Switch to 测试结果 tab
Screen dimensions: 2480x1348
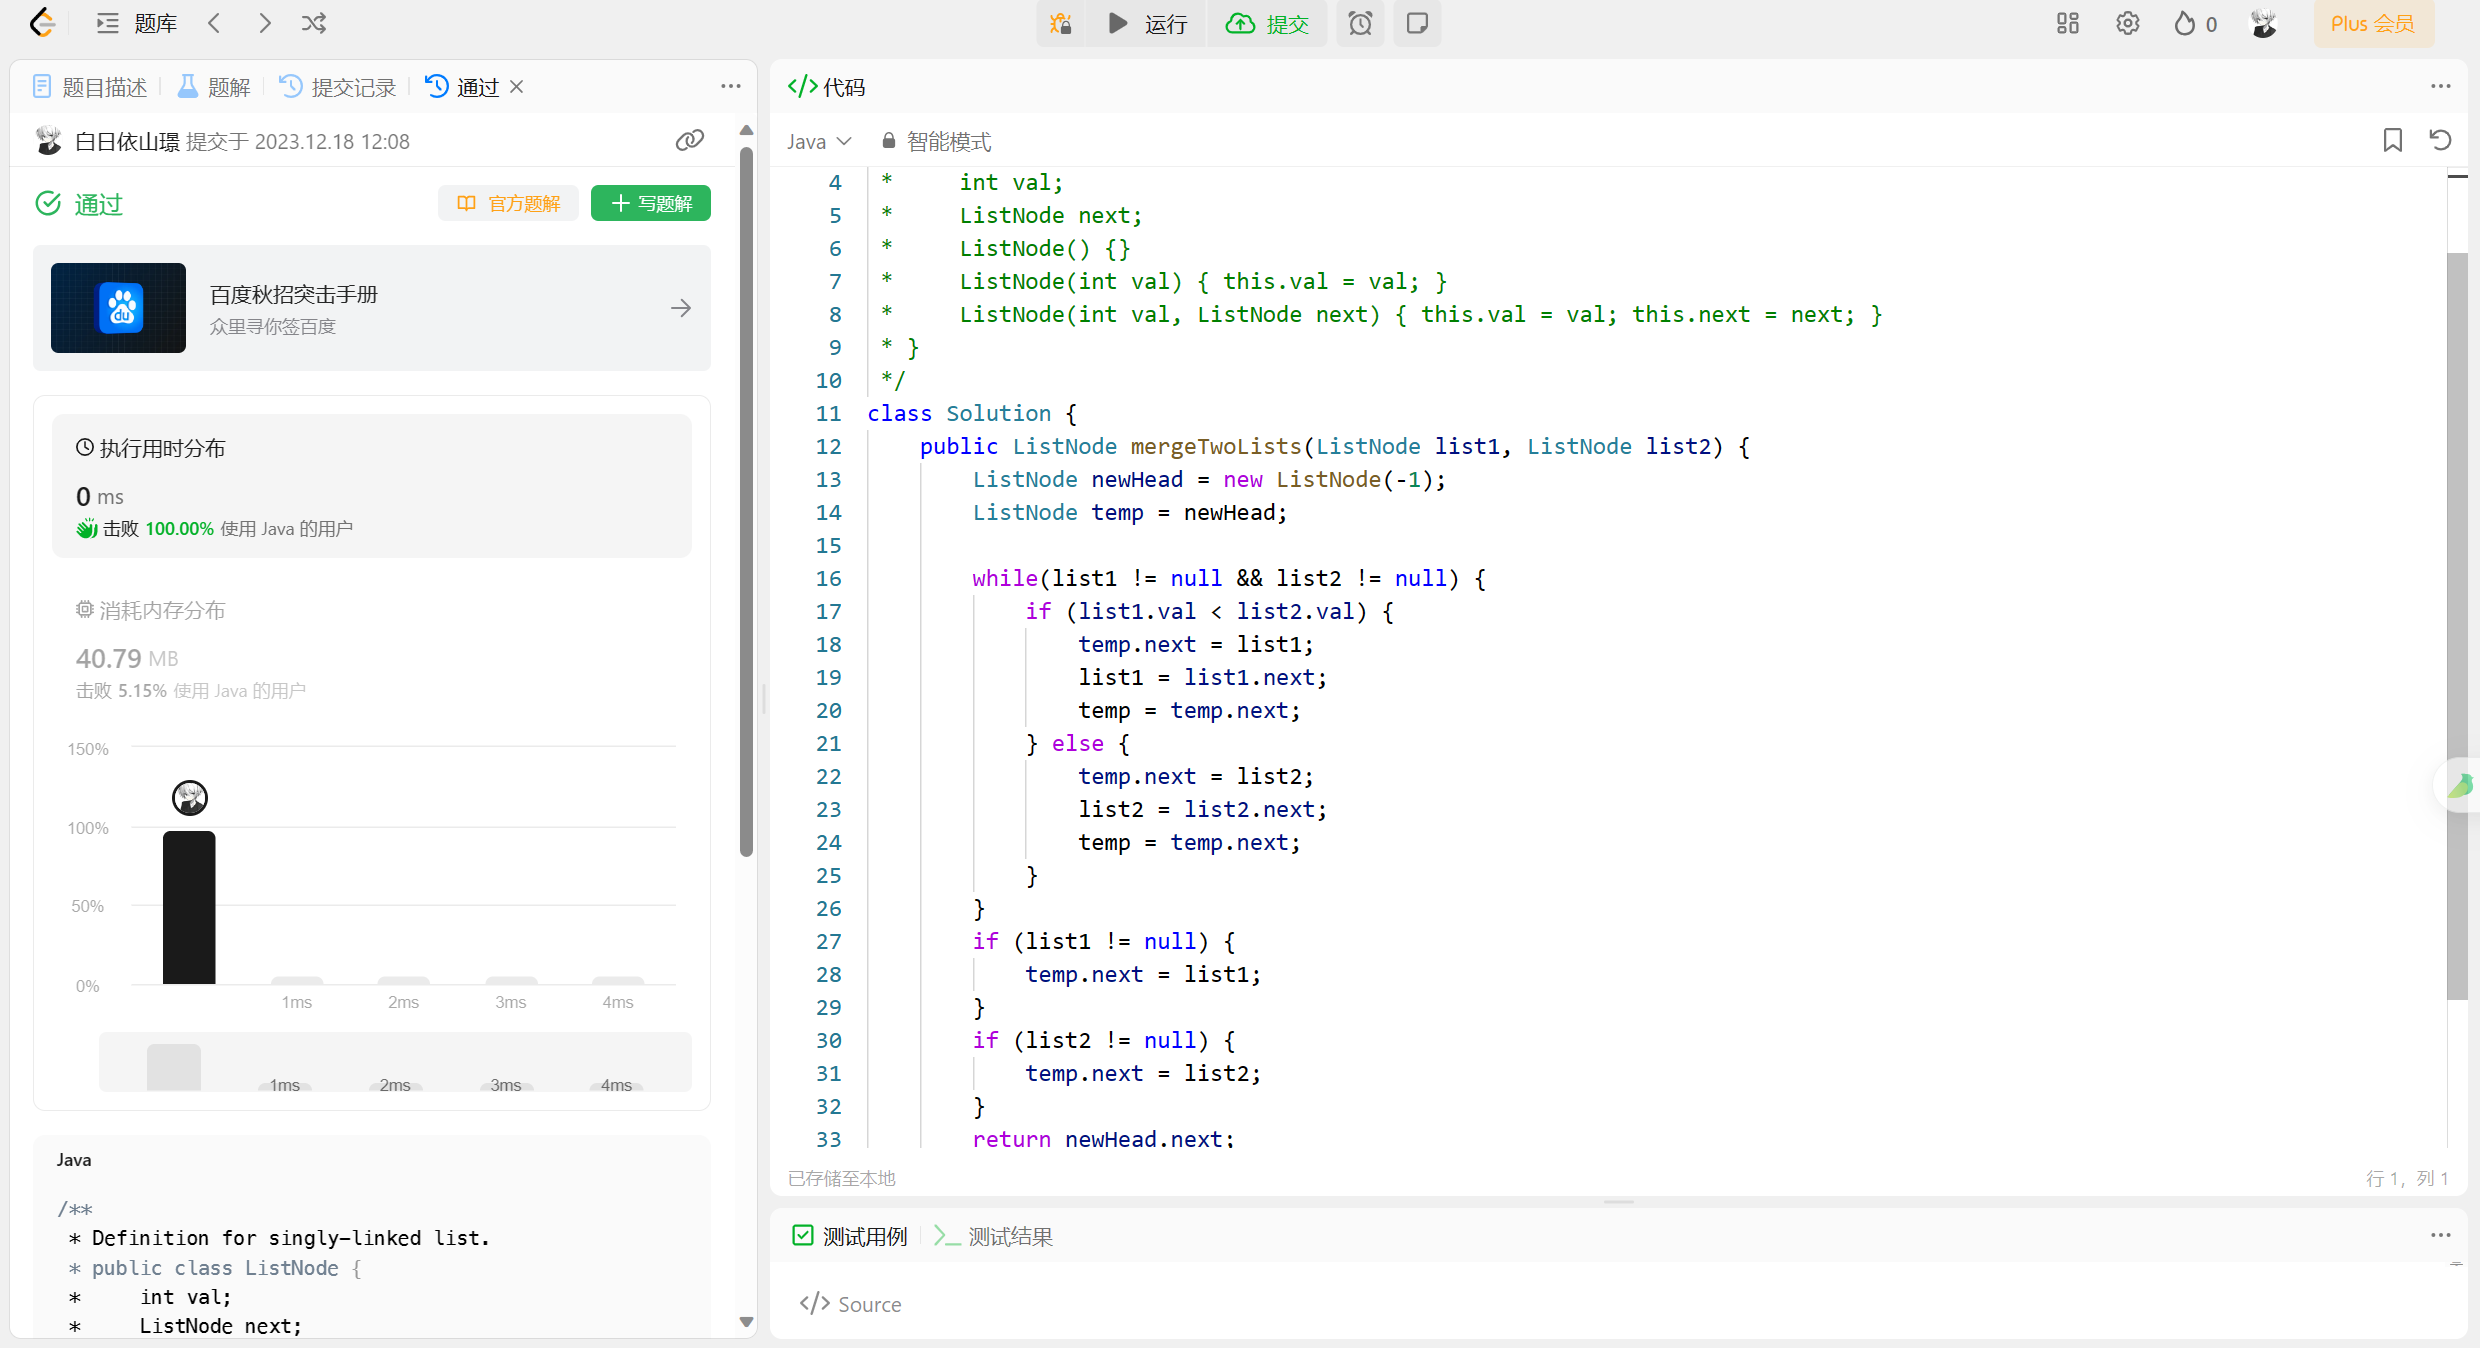point(993,1236)
